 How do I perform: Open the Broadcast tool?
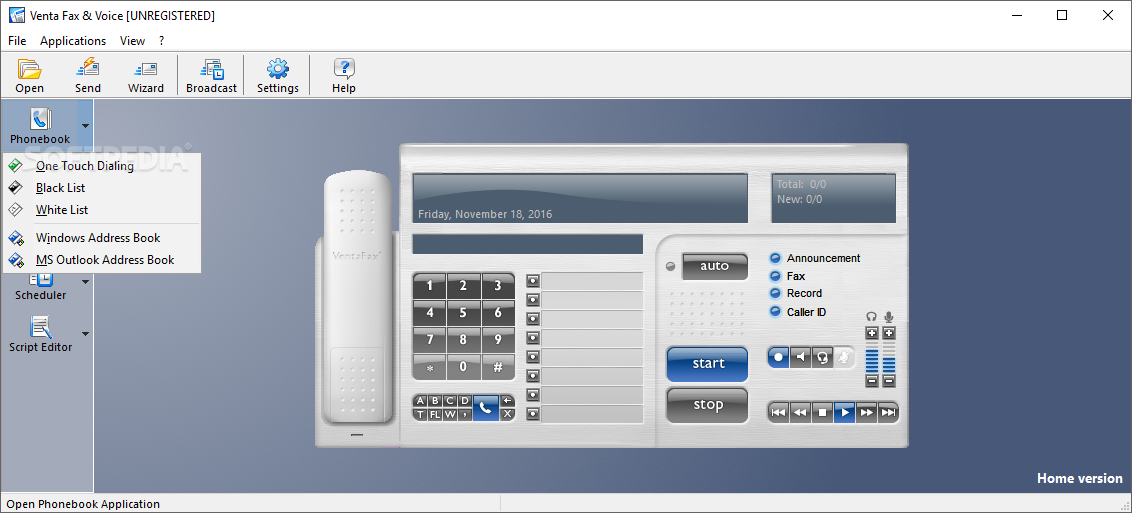[x=212, y=76]
